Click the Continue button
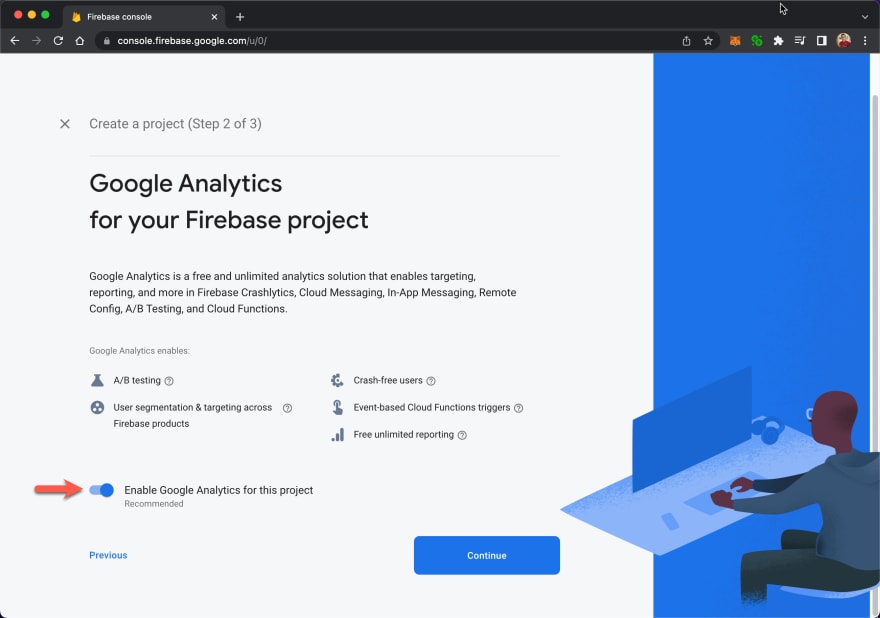Image resolution: width=880 pixels, height=618 pixels. 487,555
